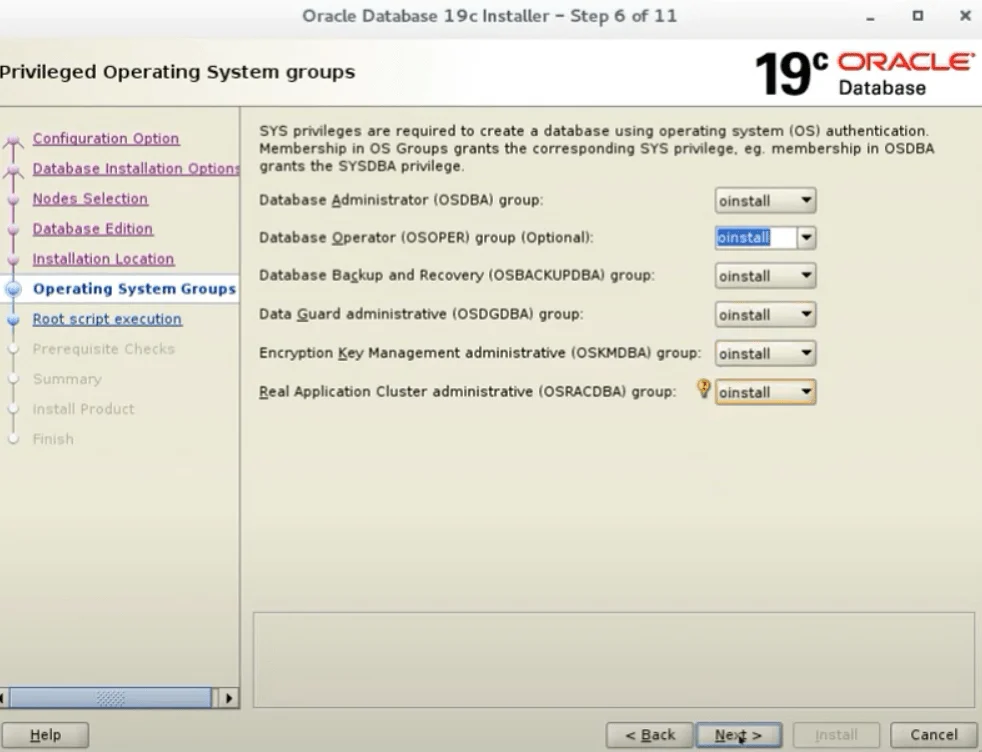Proceed with the Next button
This screenshot has width=982, height=752.
[x=738, y=735]
